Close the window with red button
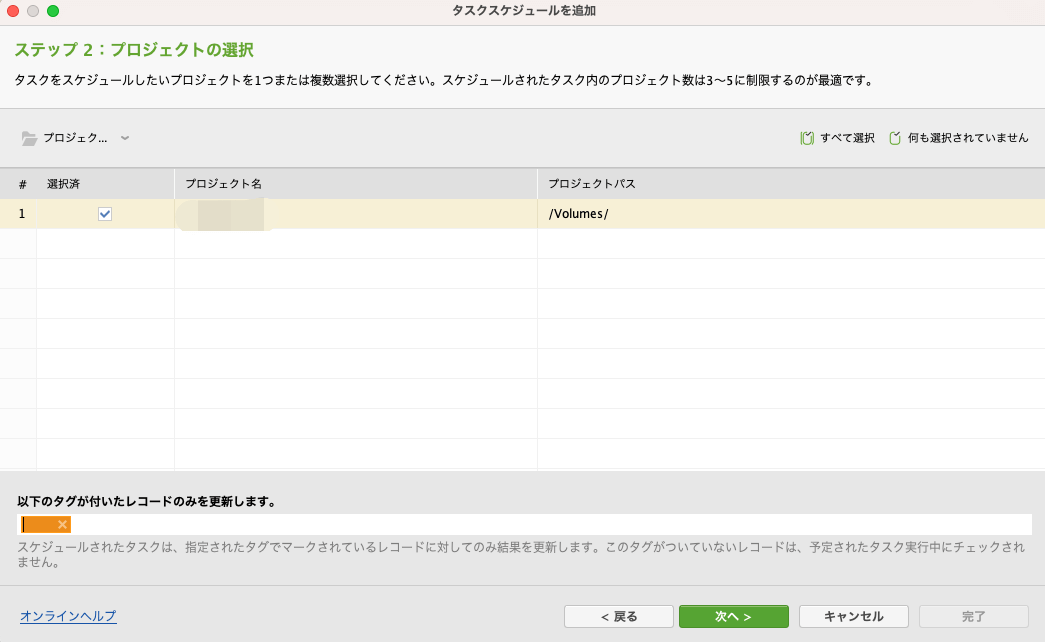 pos(13,11)
